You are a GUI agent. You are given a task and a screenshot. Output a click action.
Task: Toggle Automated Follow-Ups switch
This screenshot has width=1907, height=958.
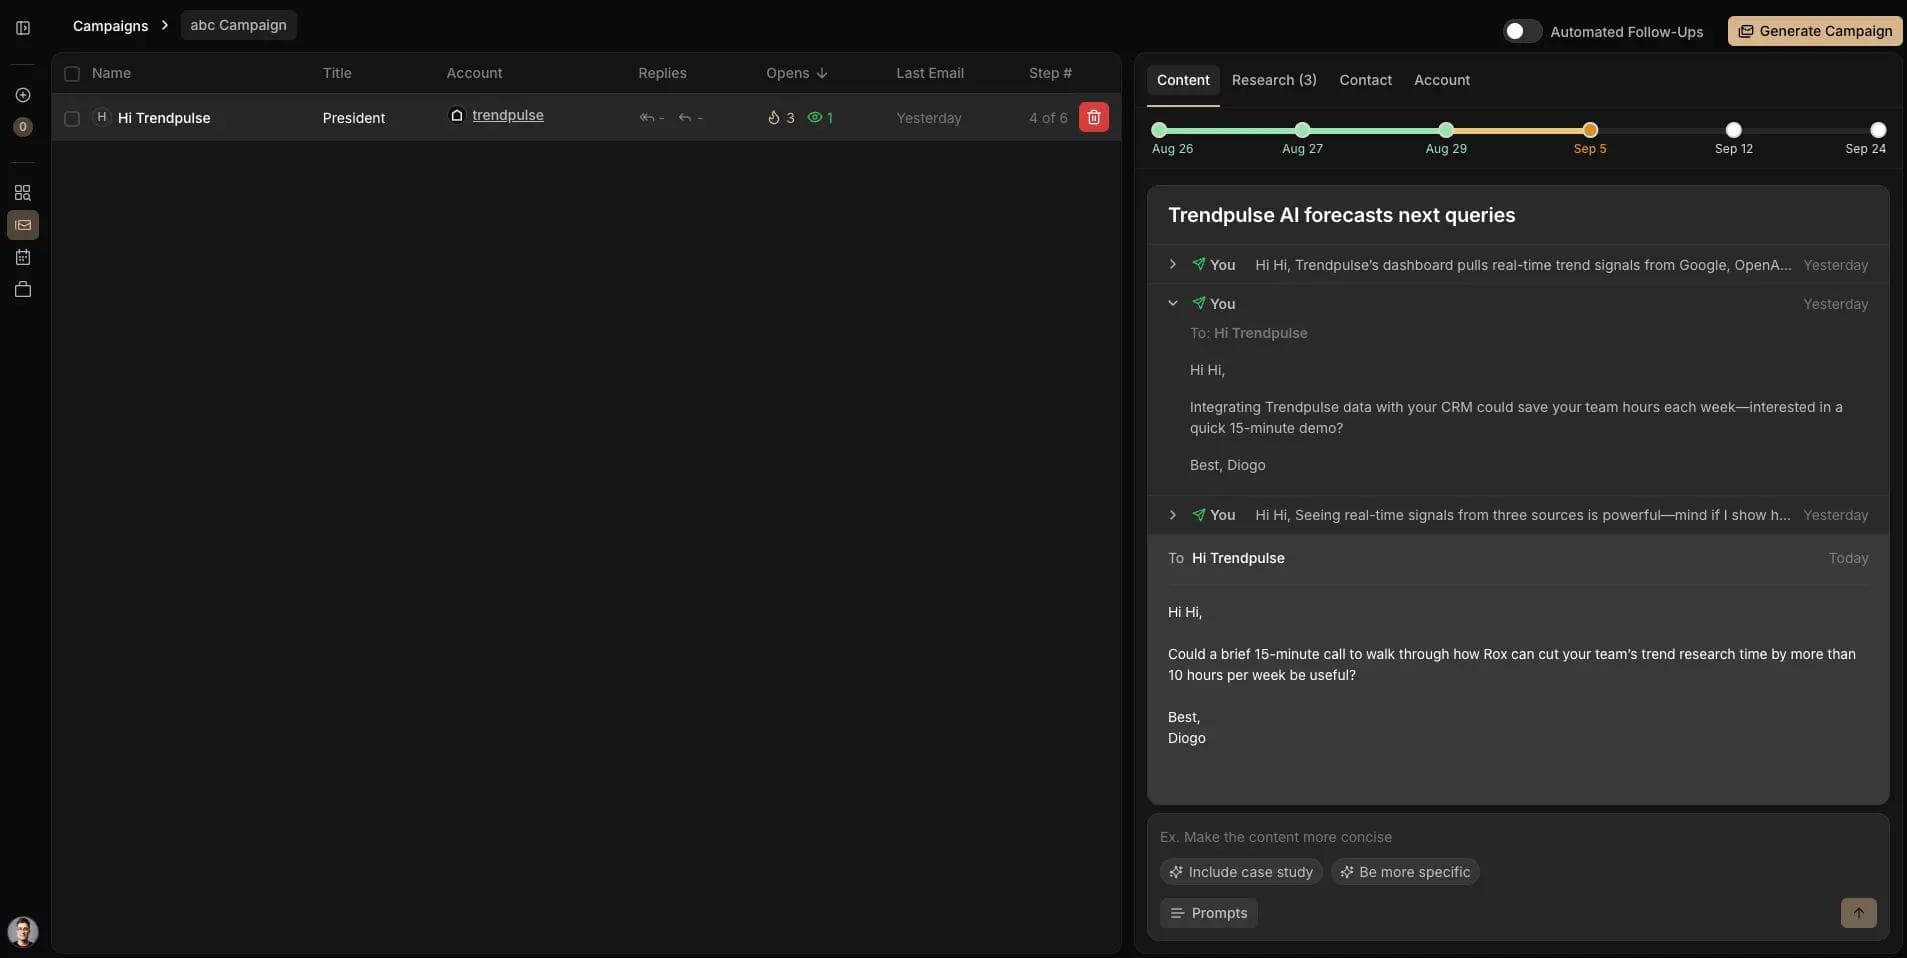click(1521, 31)
